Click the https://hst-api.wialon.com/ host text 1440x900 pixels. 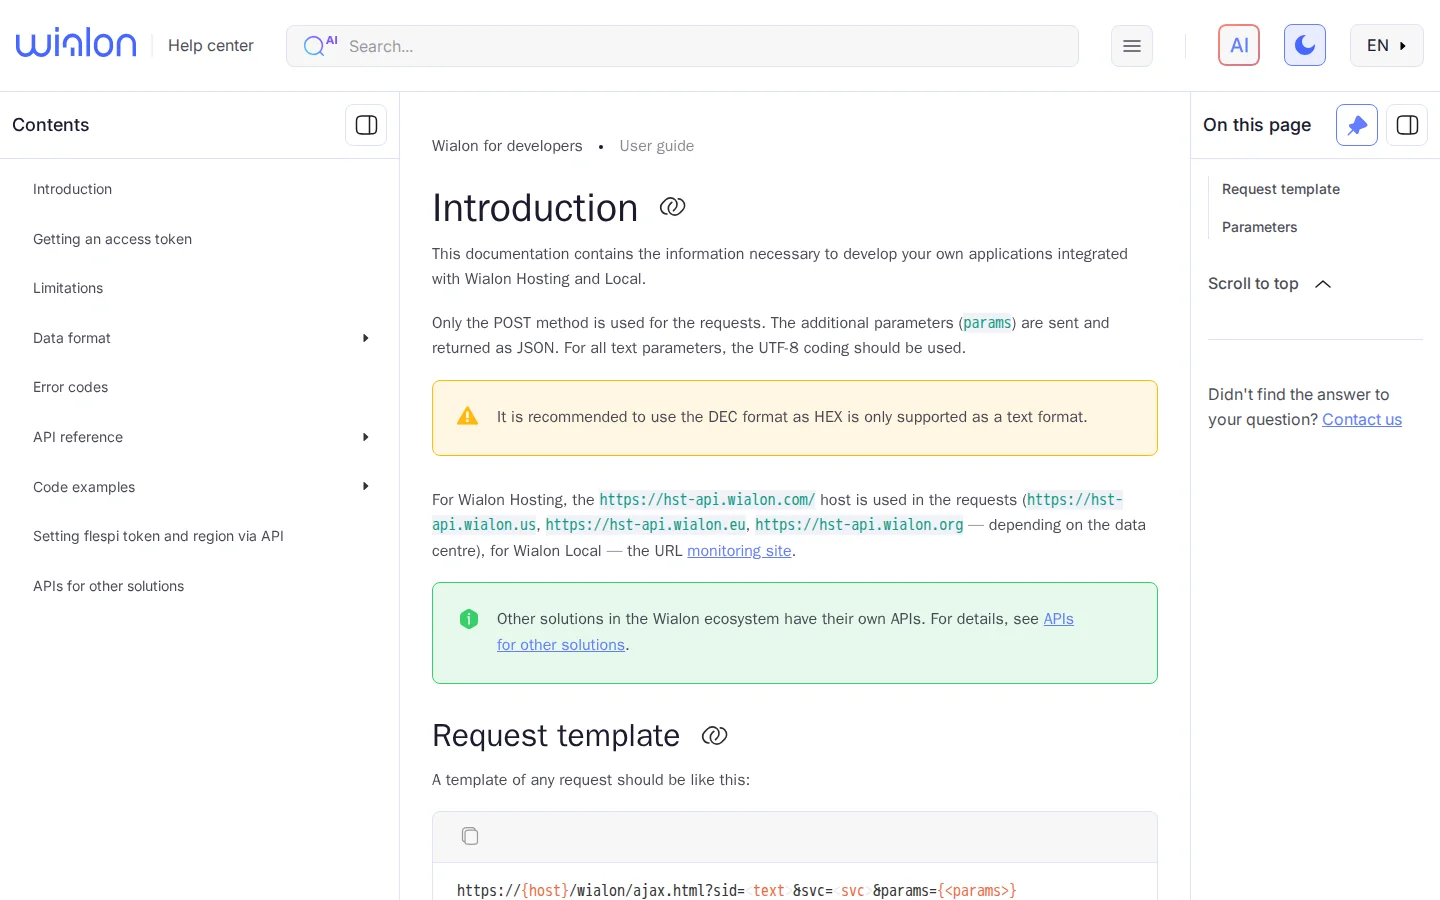tap(707, 500)
